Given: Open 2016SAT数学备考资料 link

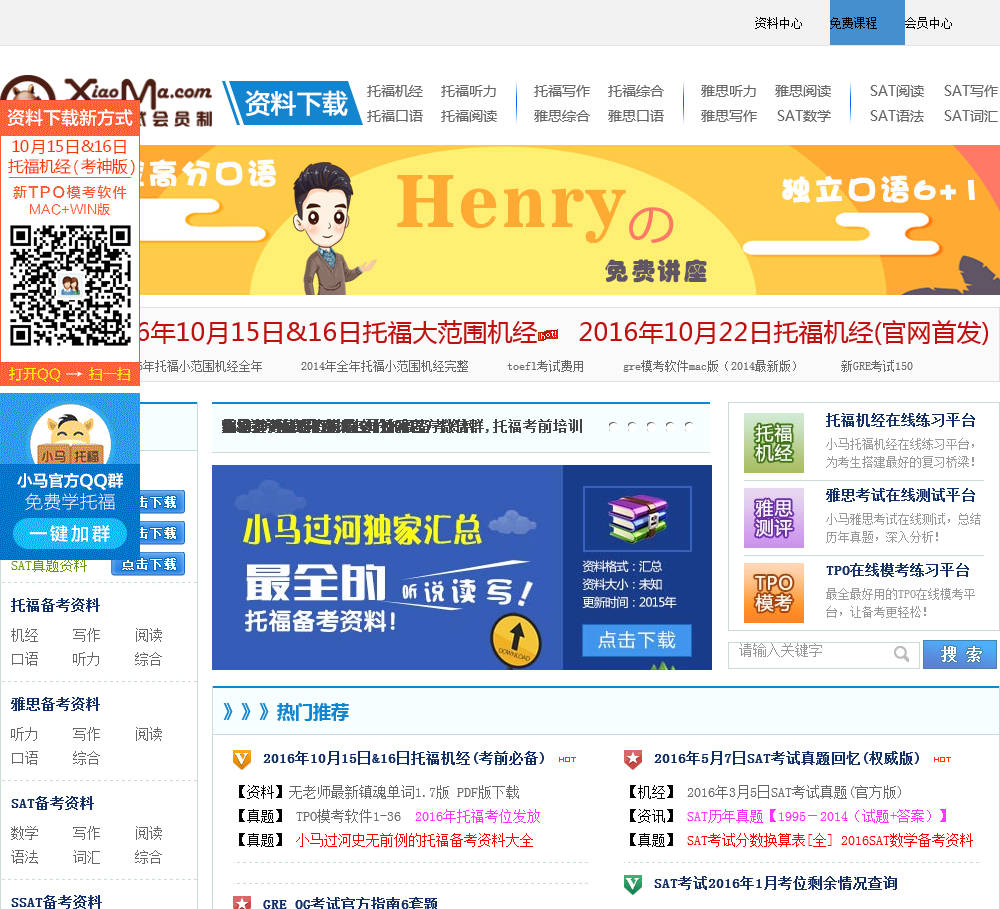Looking at the screenshot, I should (907, 841).
